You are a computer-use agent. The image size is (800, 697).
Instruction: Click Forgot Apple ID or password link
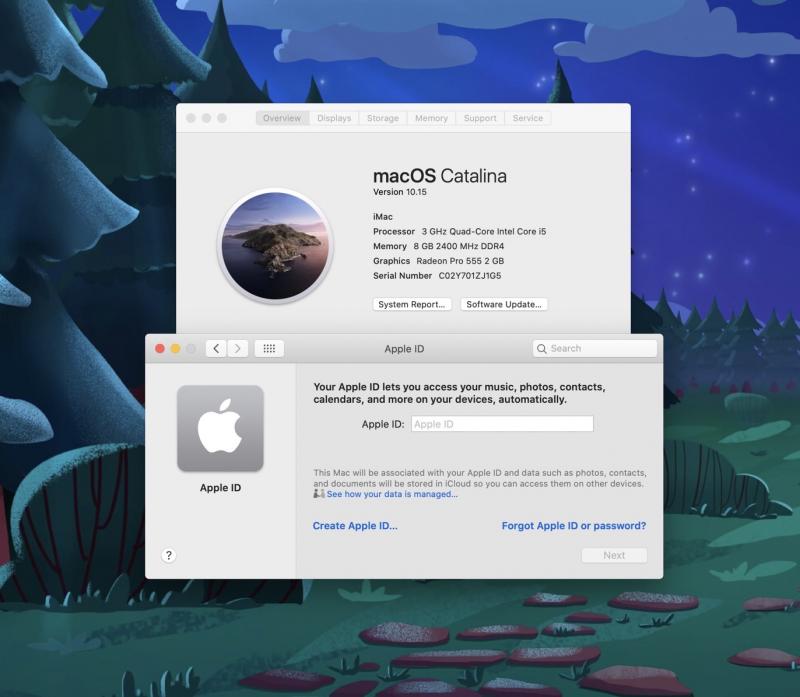click(574, 526)
